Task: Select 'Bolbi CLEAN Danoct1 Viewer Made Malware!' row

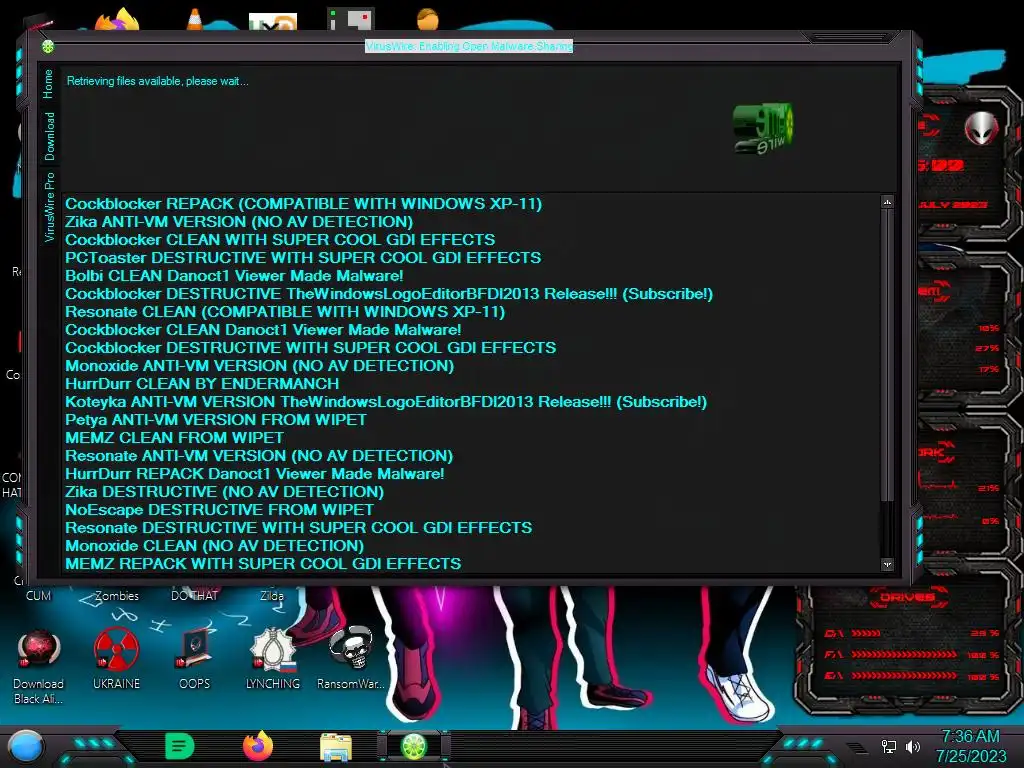Action: tap(234, 276)
